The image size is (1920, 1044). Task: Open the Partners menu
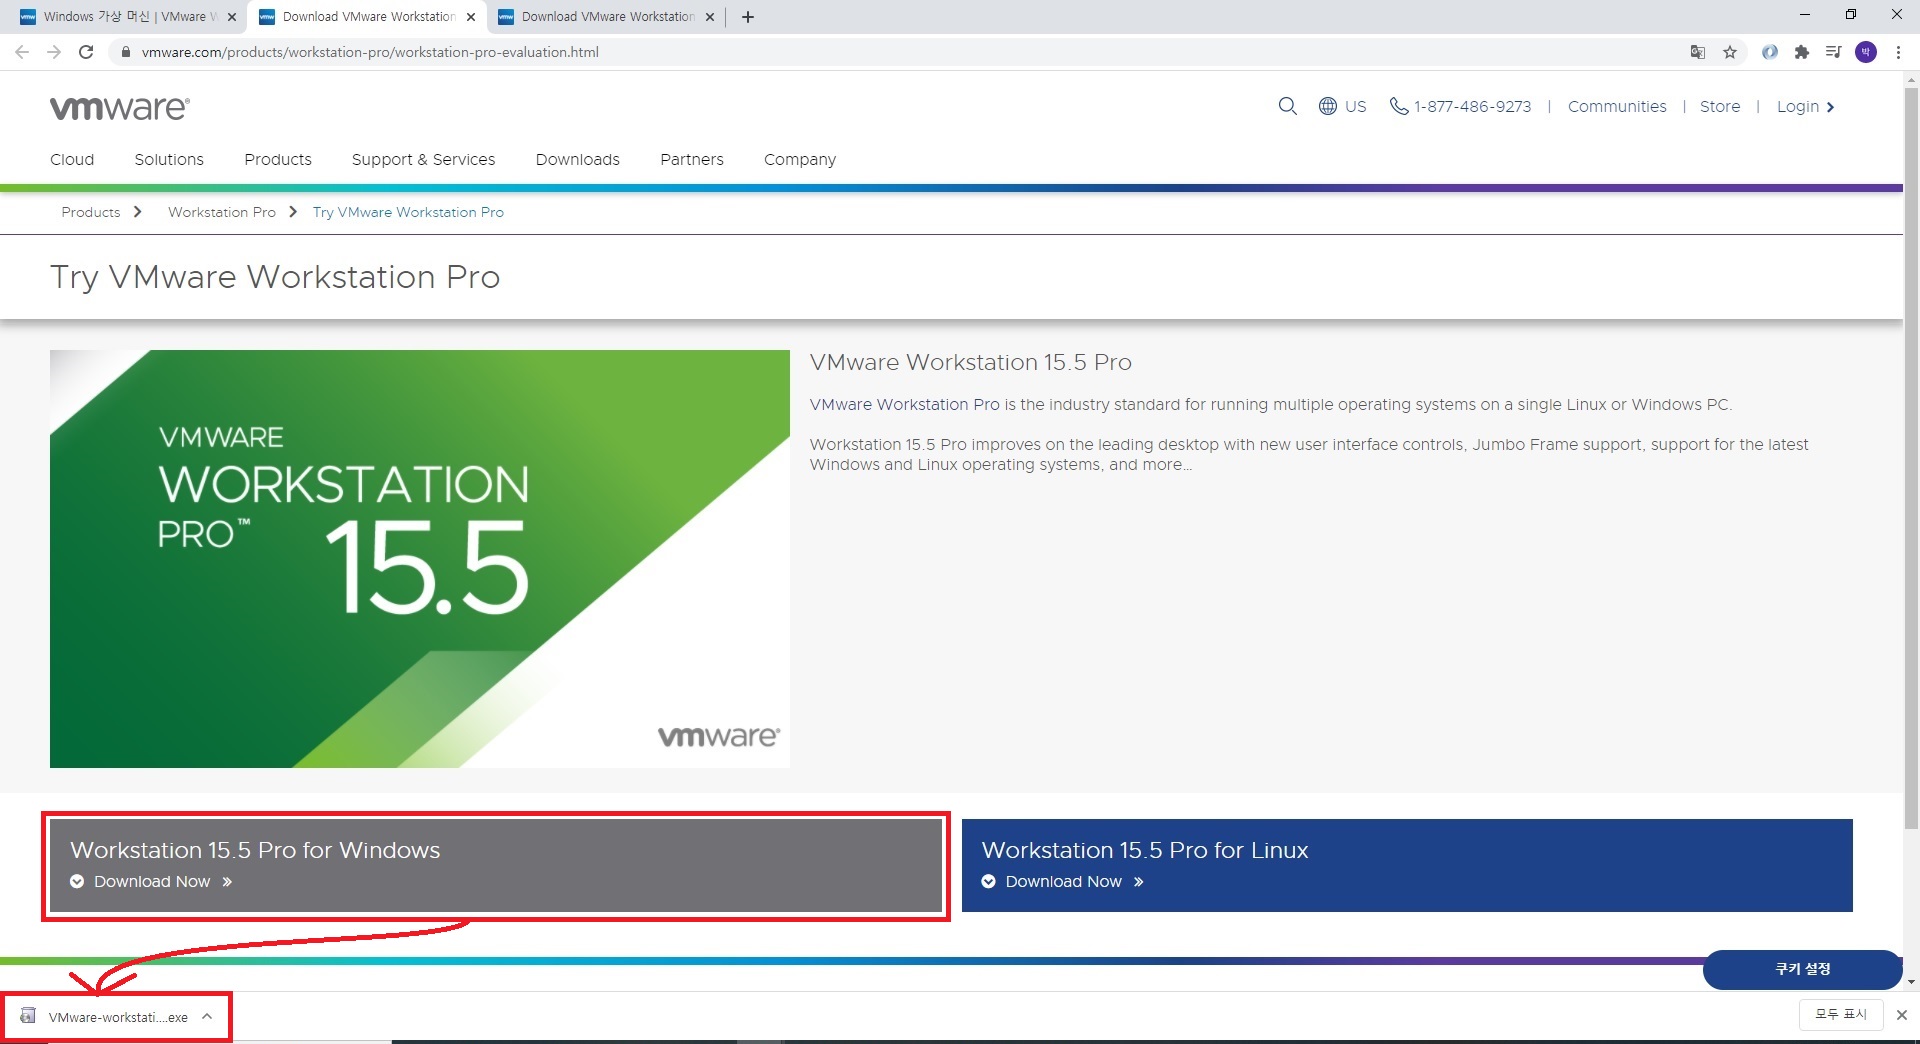pos(692,159)
